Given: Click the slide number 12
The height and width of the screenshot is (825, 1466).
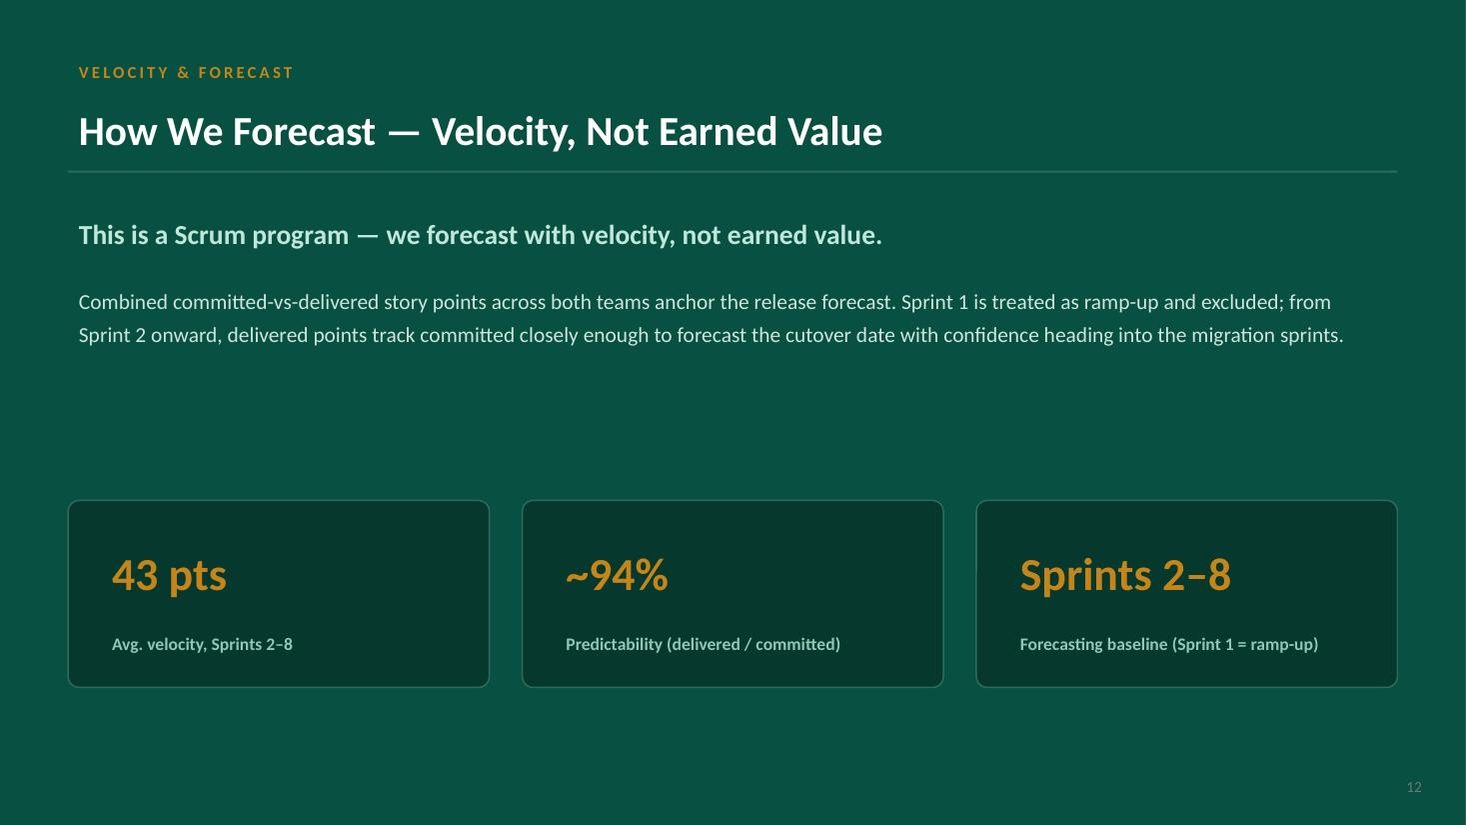Looking at the screenshot, I should pyautogui.click(x=1414, y=787).
